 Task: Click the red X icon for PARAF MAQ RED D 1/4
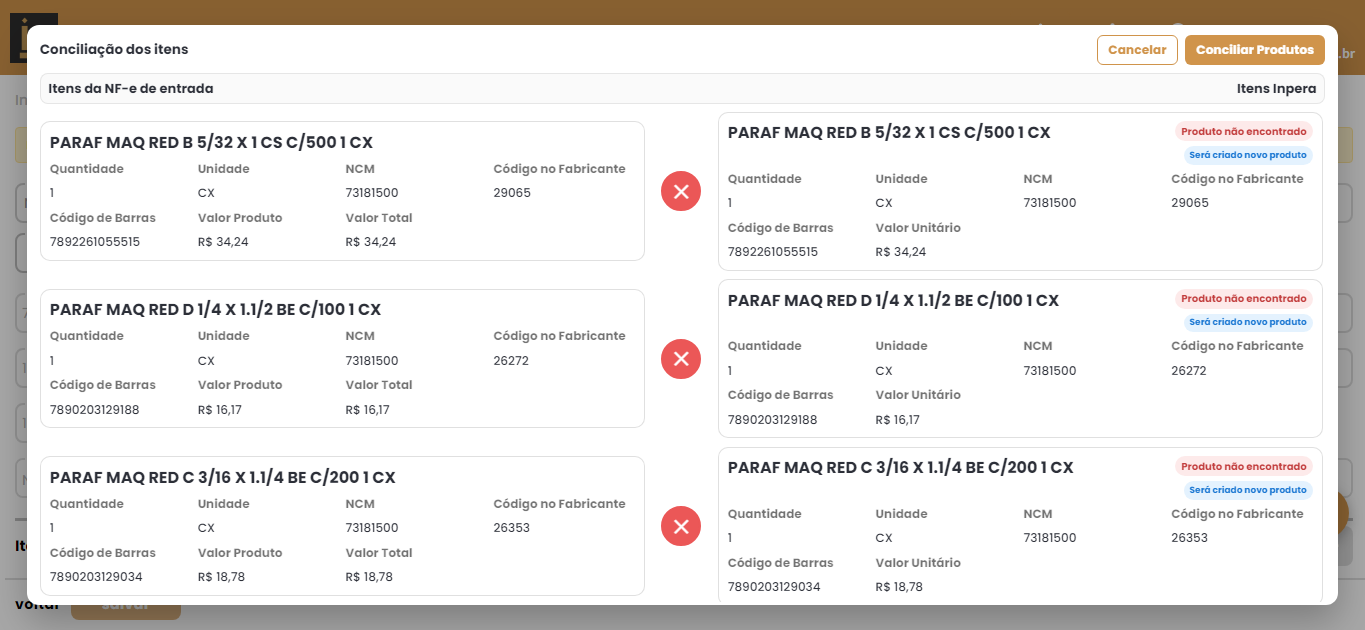[681, 359]
